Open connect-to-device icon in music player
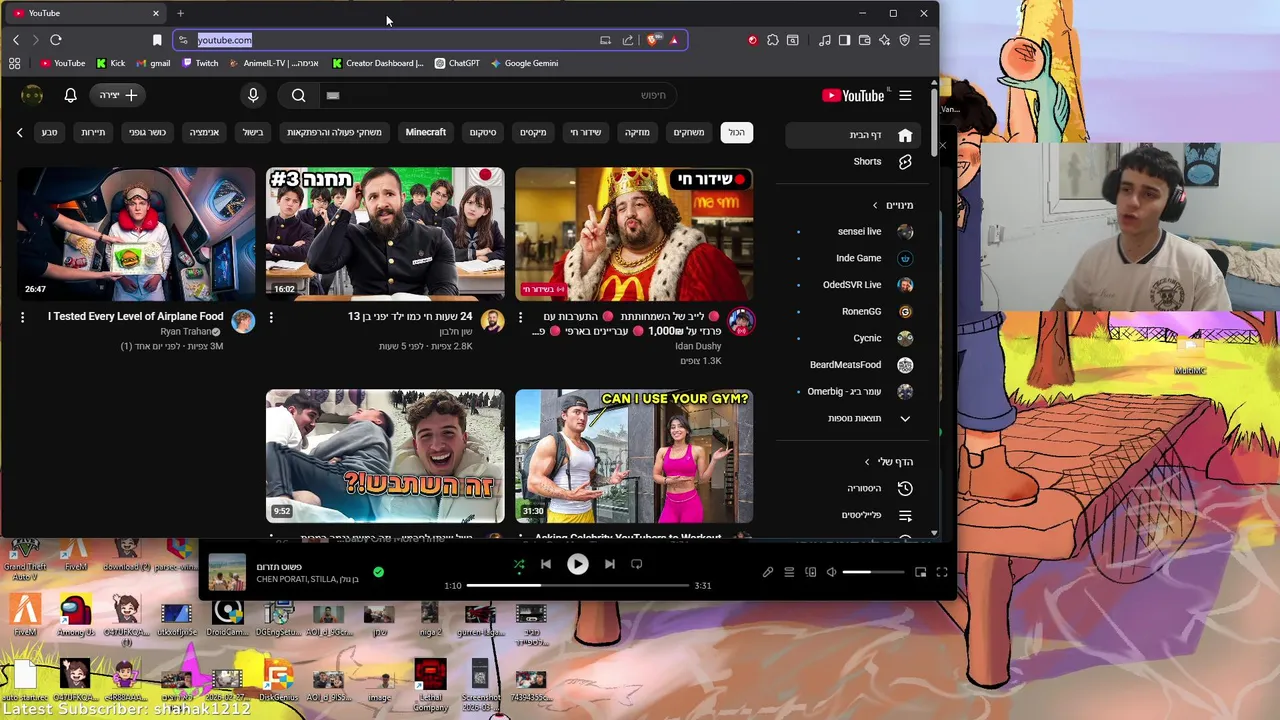Screen dimensions: 1280x720 pos(810,572)
